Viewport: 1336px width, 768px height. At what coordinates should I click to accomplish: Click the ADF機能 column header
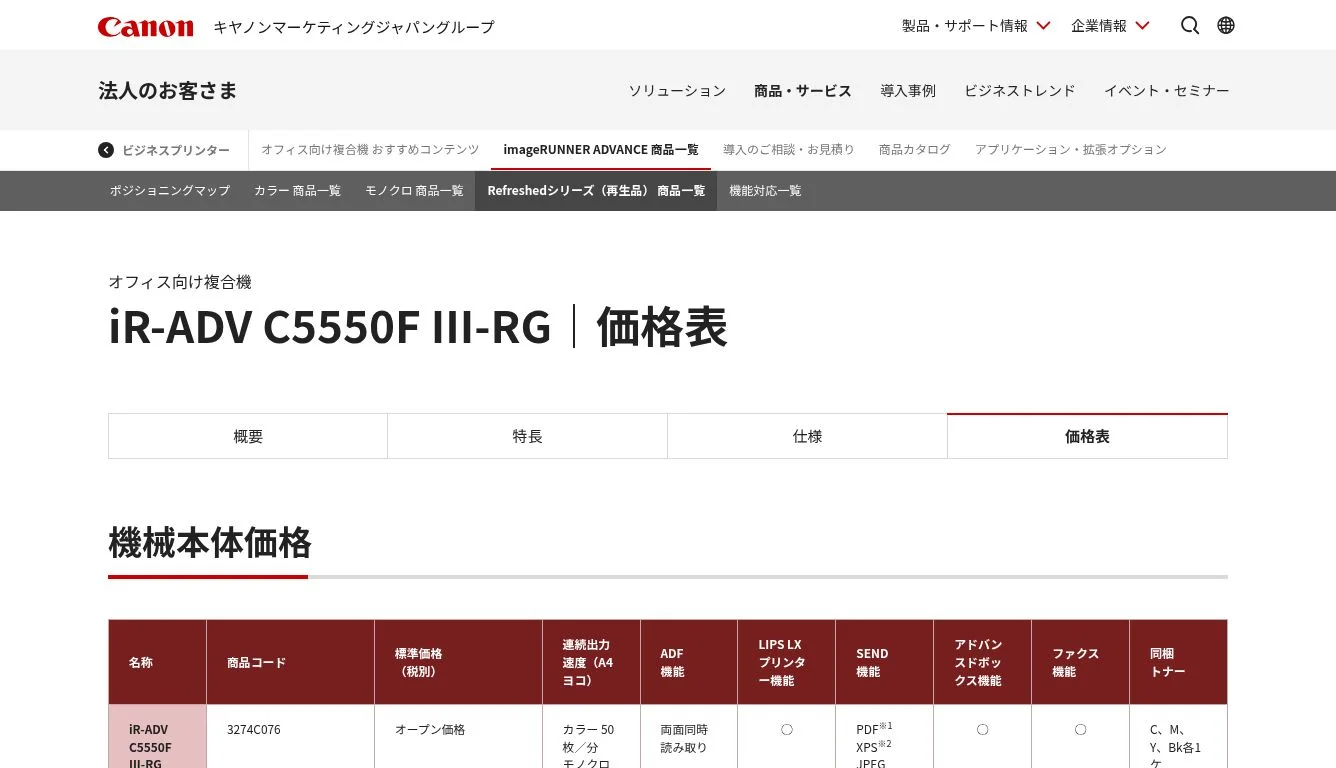690,662
